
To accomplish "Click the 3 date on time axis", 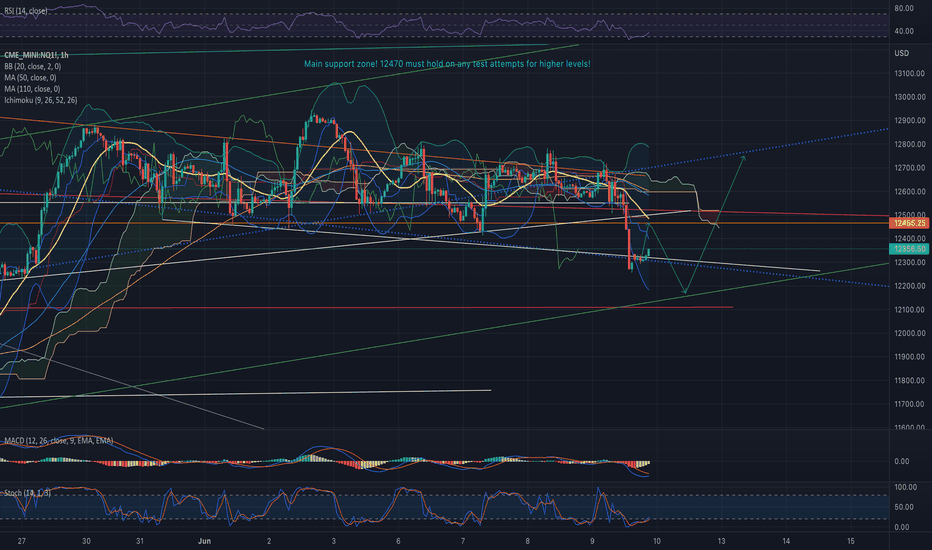I will pos(333,541).
